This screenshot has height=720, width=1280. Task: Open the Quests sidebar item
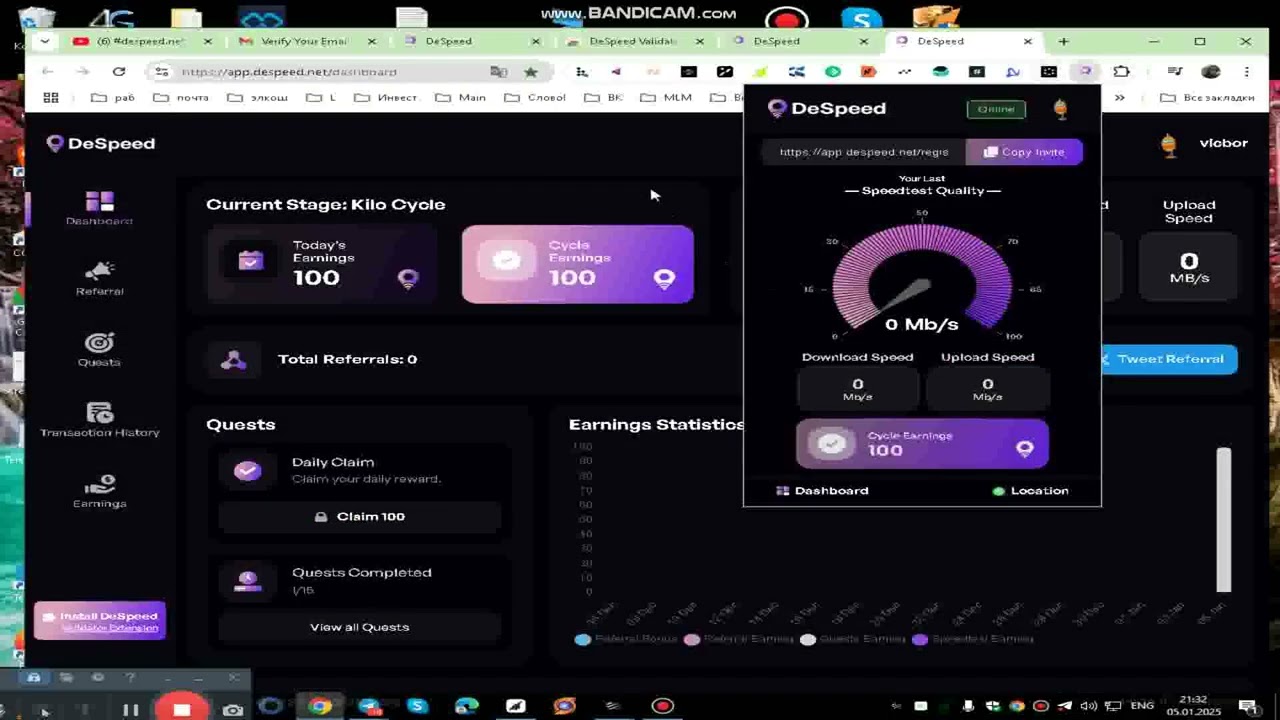click(x=99, y=350)
